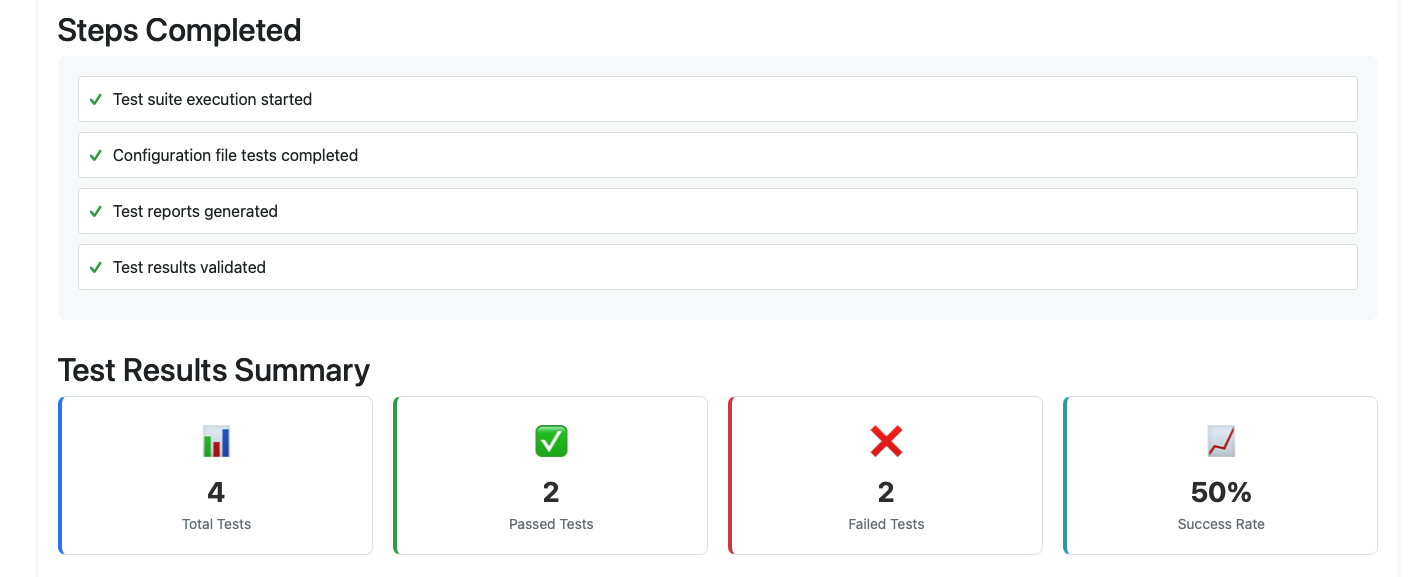Click the checkmark beside Test results validated

click(96, 267)
